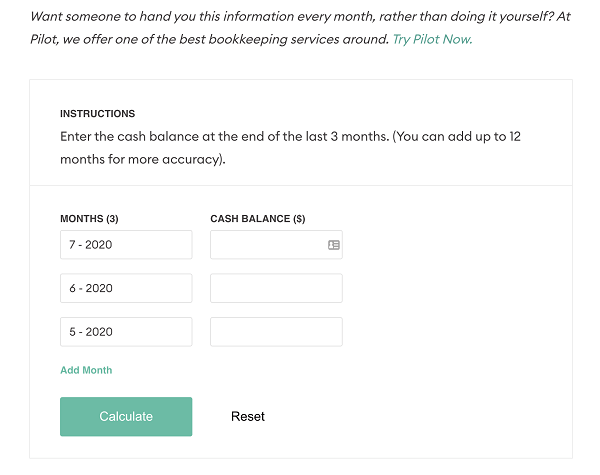Focus the cash balance input for 6 - 2020

tap(276, 288)
